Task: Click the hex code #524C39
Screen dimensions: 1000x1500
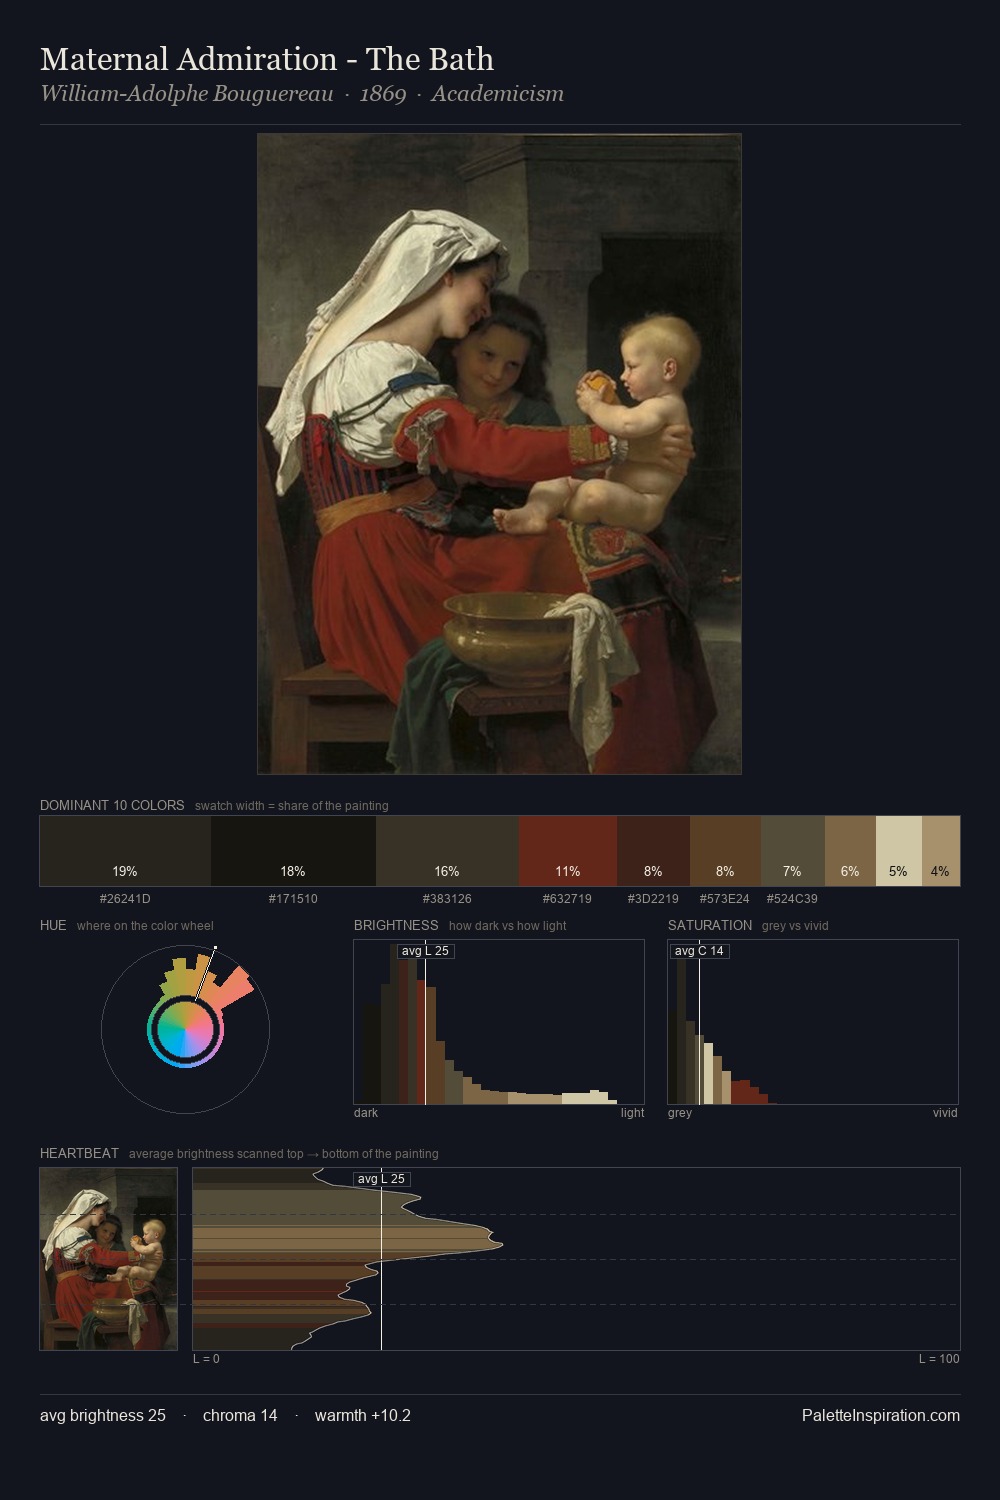Action: [792, 899]
